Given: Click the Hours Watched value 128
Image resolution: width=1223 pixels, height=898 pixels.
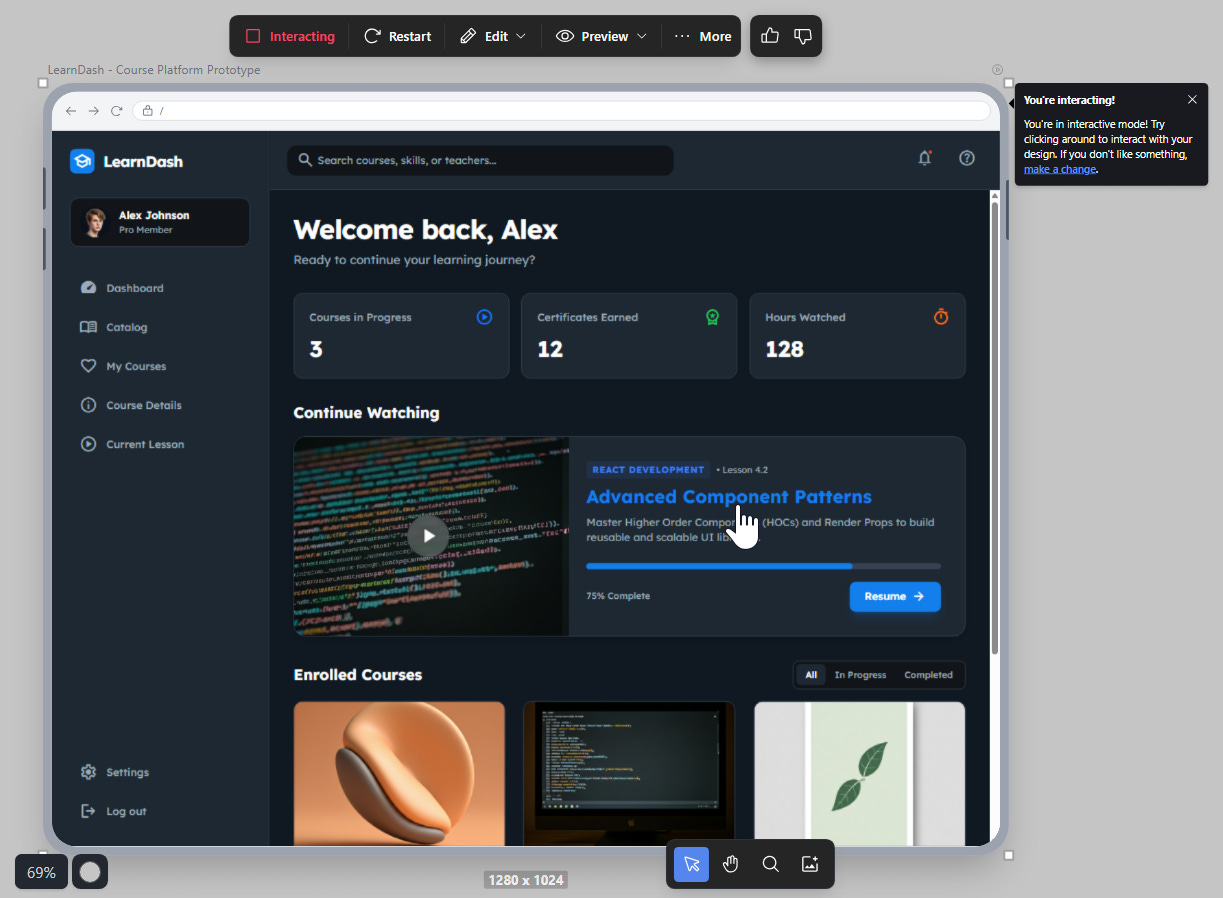Looking at the screenshot, I should pos(784,349).
